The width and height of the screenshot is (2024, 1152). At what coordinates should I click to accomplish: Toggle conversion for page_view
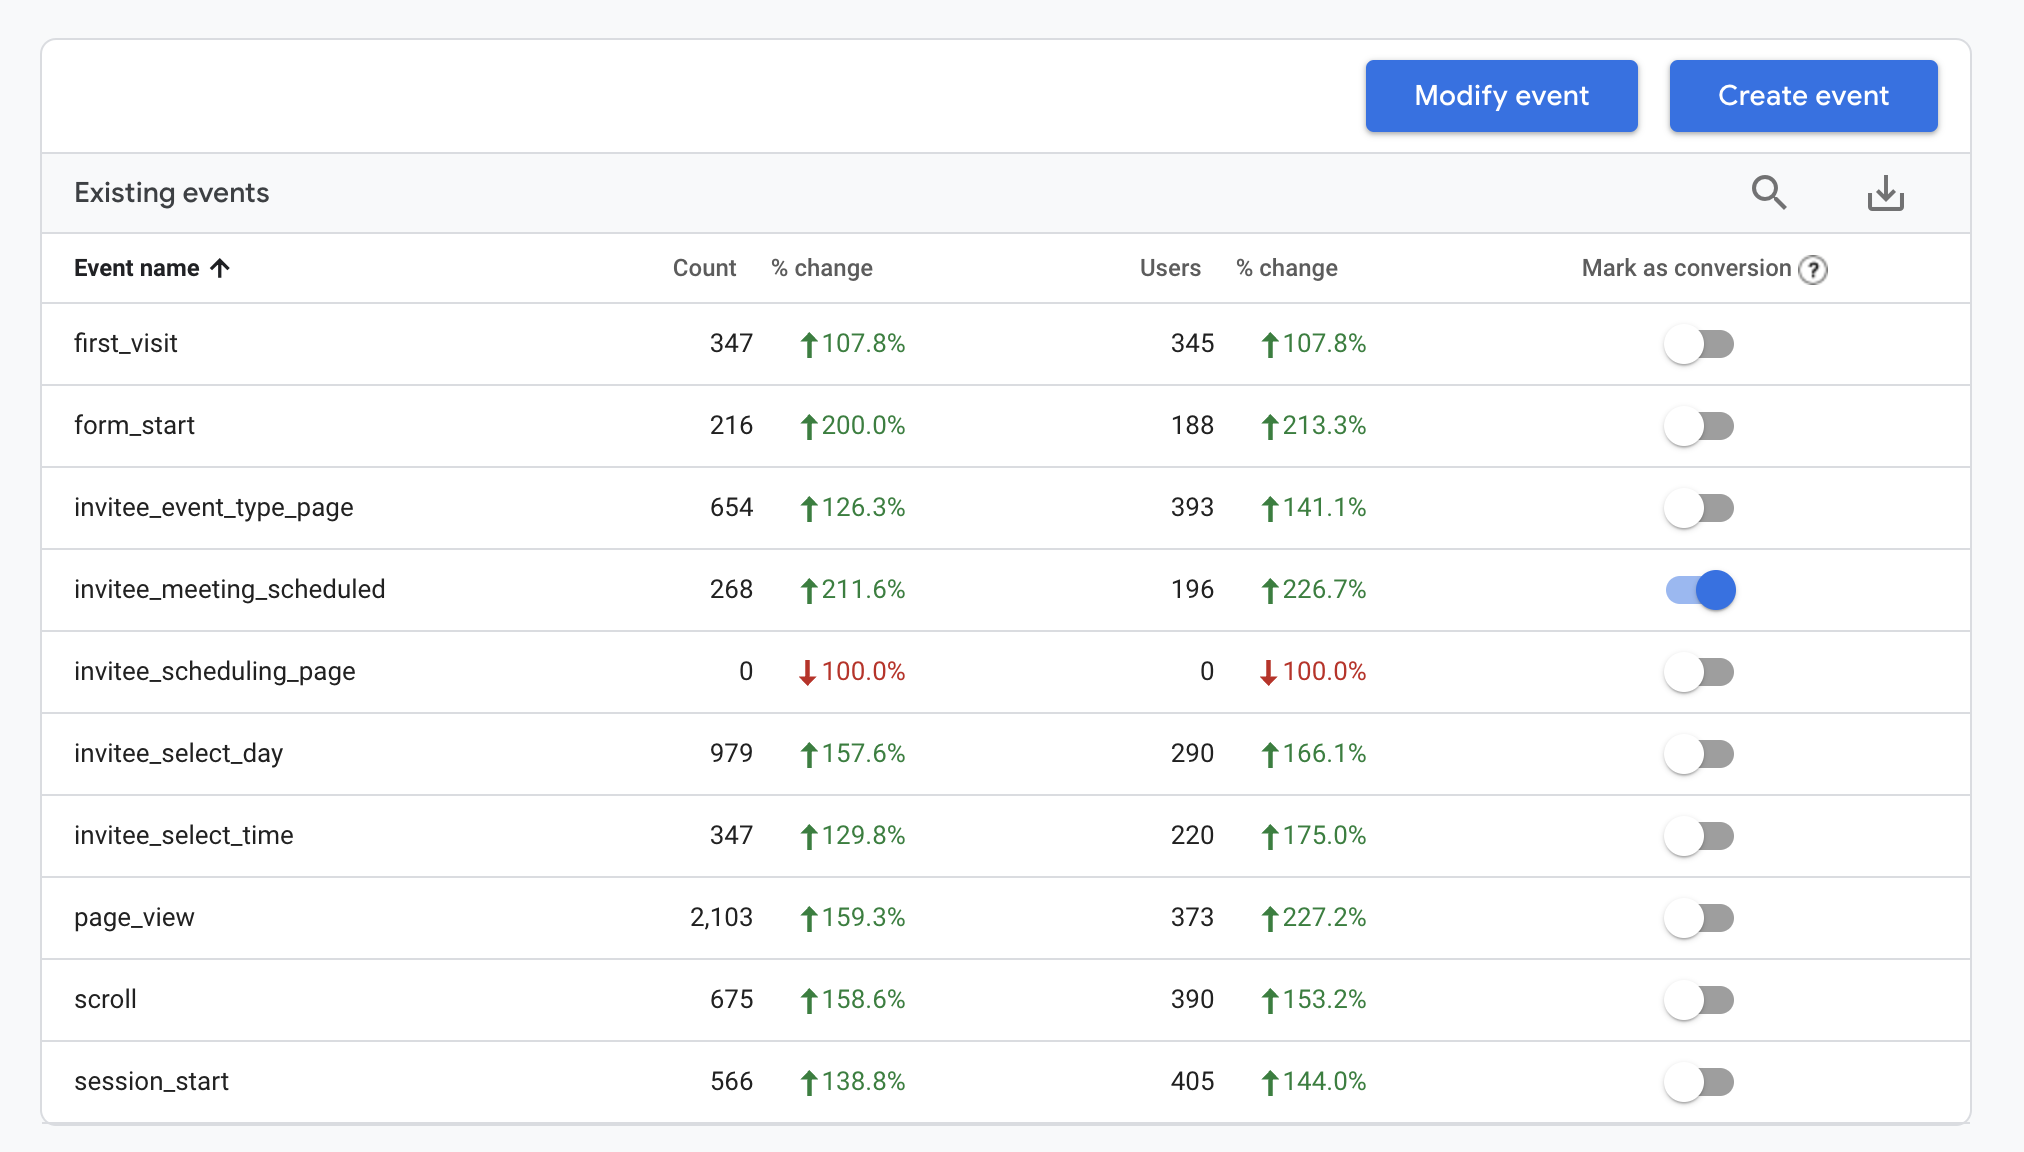pyautogui.click(x=1699, y=918)
